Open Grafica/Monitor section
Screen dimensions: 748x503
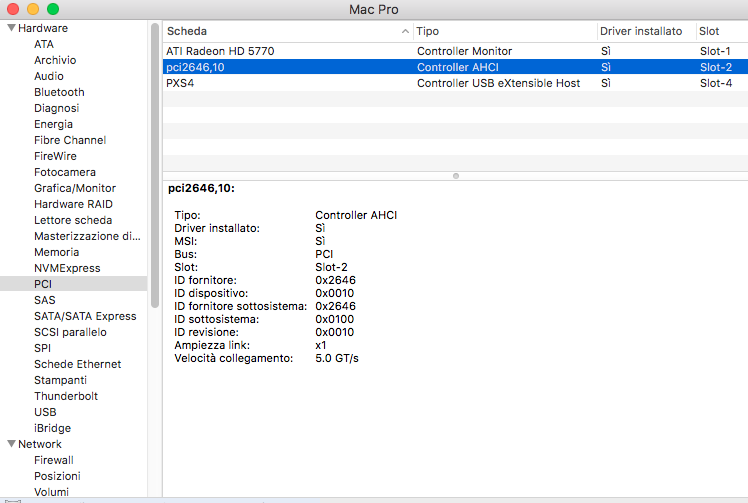[x=75, y=188]
